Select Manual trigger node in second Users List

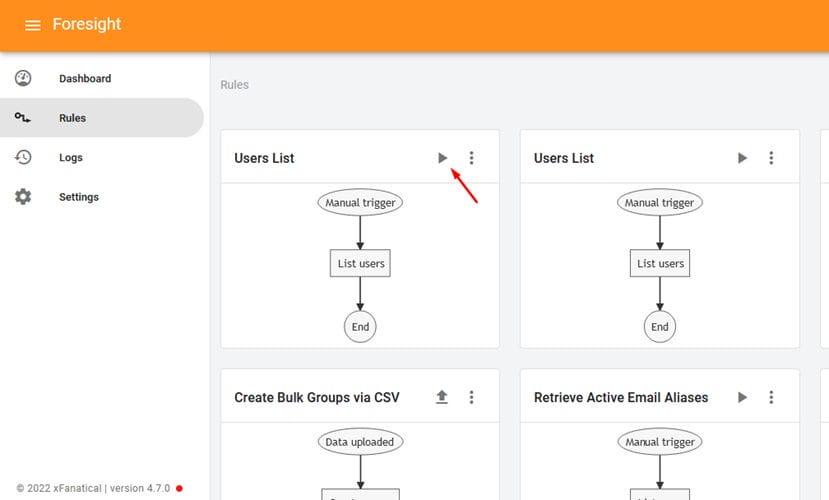660,202
